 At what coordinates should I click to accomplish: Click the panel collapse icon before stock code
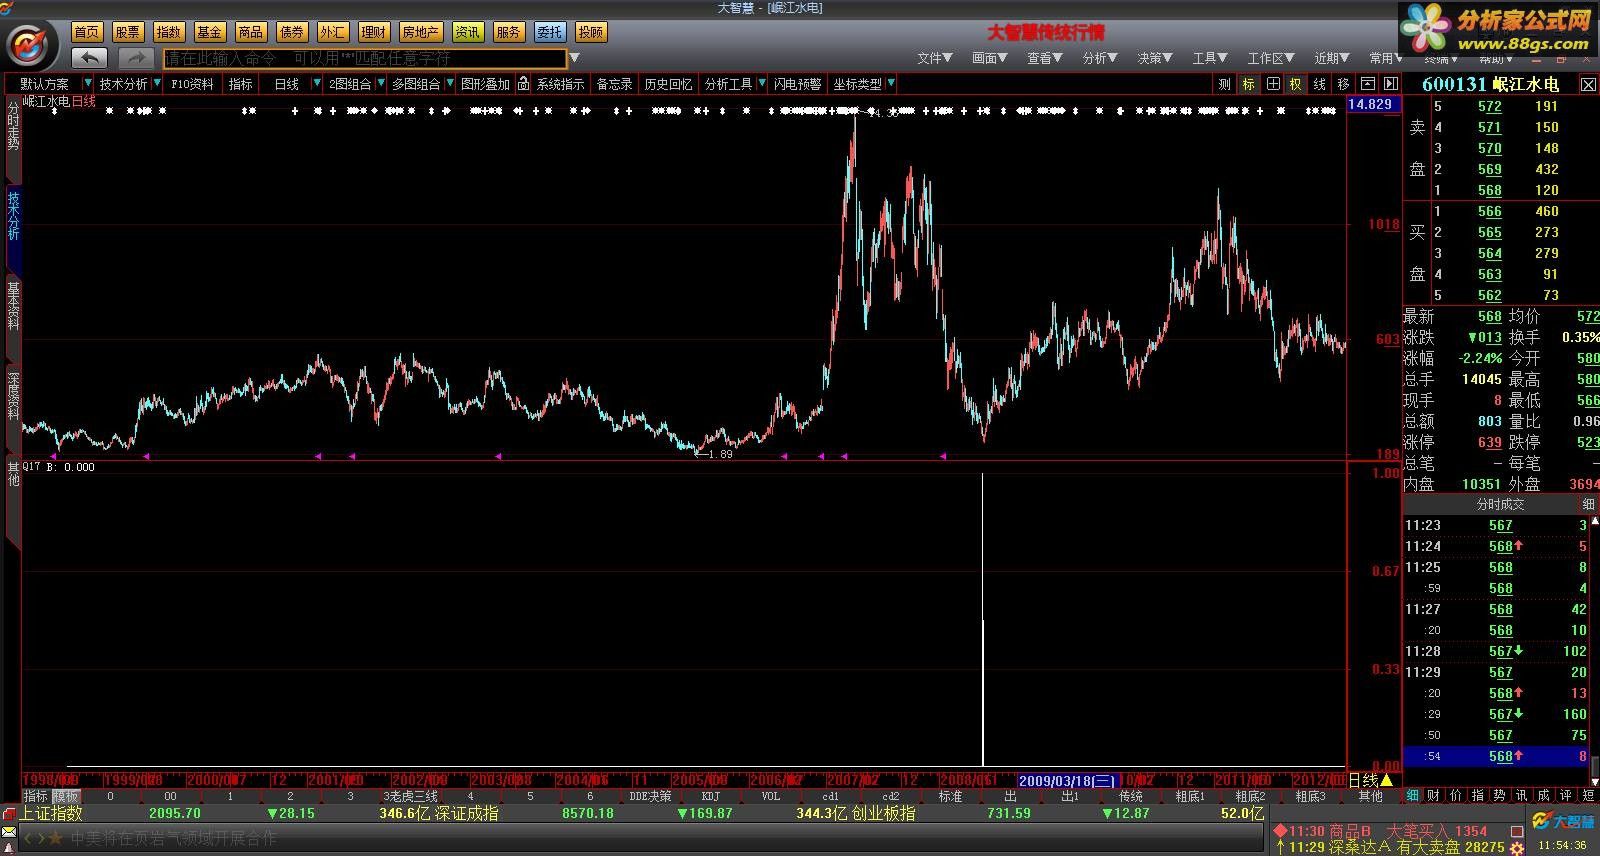click(x=1390, y=84)
